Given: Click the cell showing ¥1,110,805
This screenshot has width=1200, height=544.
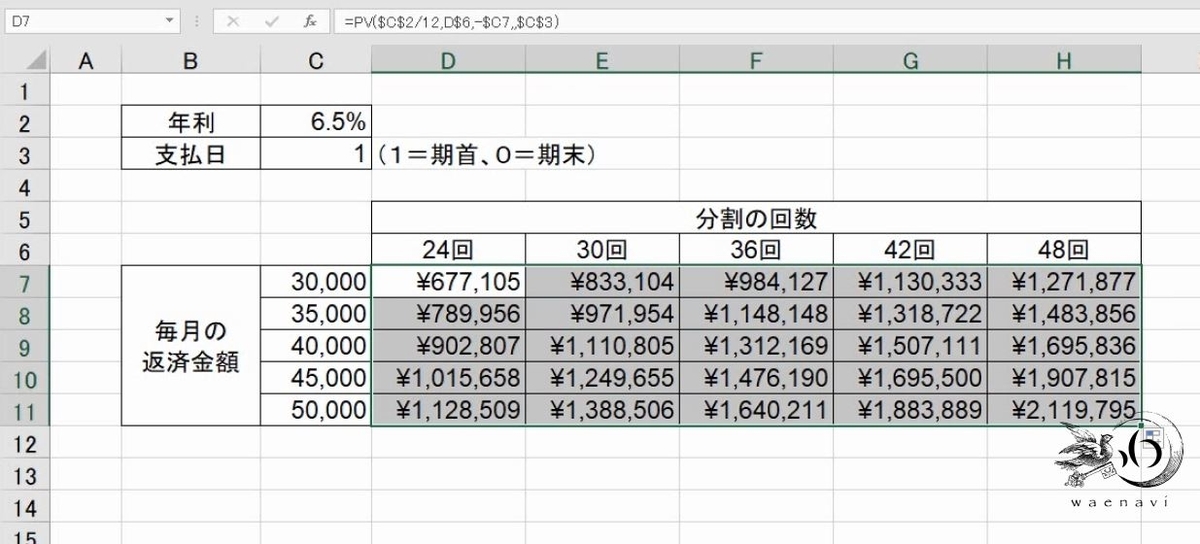Looking at the screenshot, I should coord(602,347).
